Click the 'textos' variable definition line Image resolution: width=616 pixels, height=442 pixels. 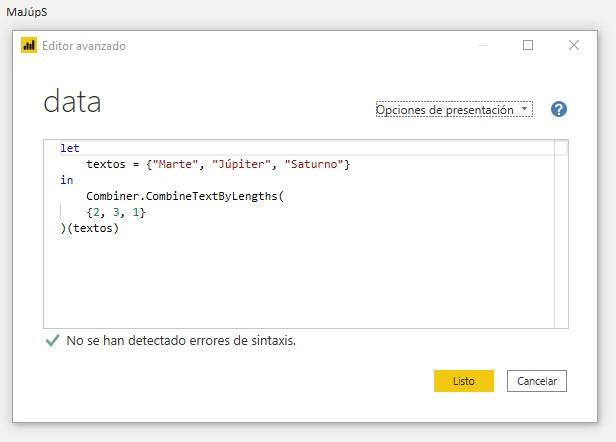pos(218,164)
